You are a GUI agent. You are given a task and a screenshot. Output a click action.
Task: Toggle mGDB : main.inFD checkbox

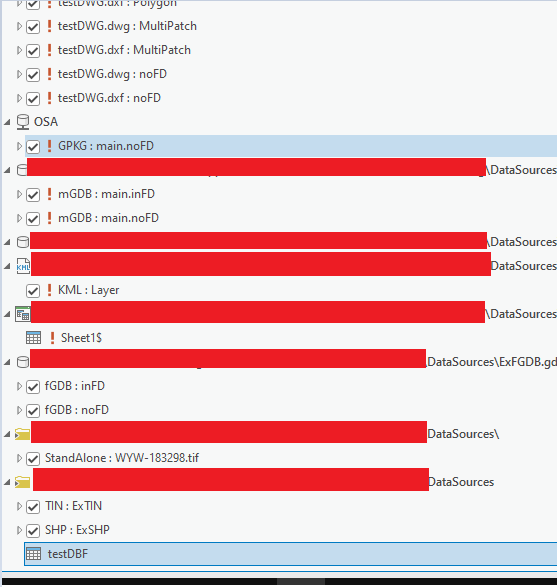point(33,194)
